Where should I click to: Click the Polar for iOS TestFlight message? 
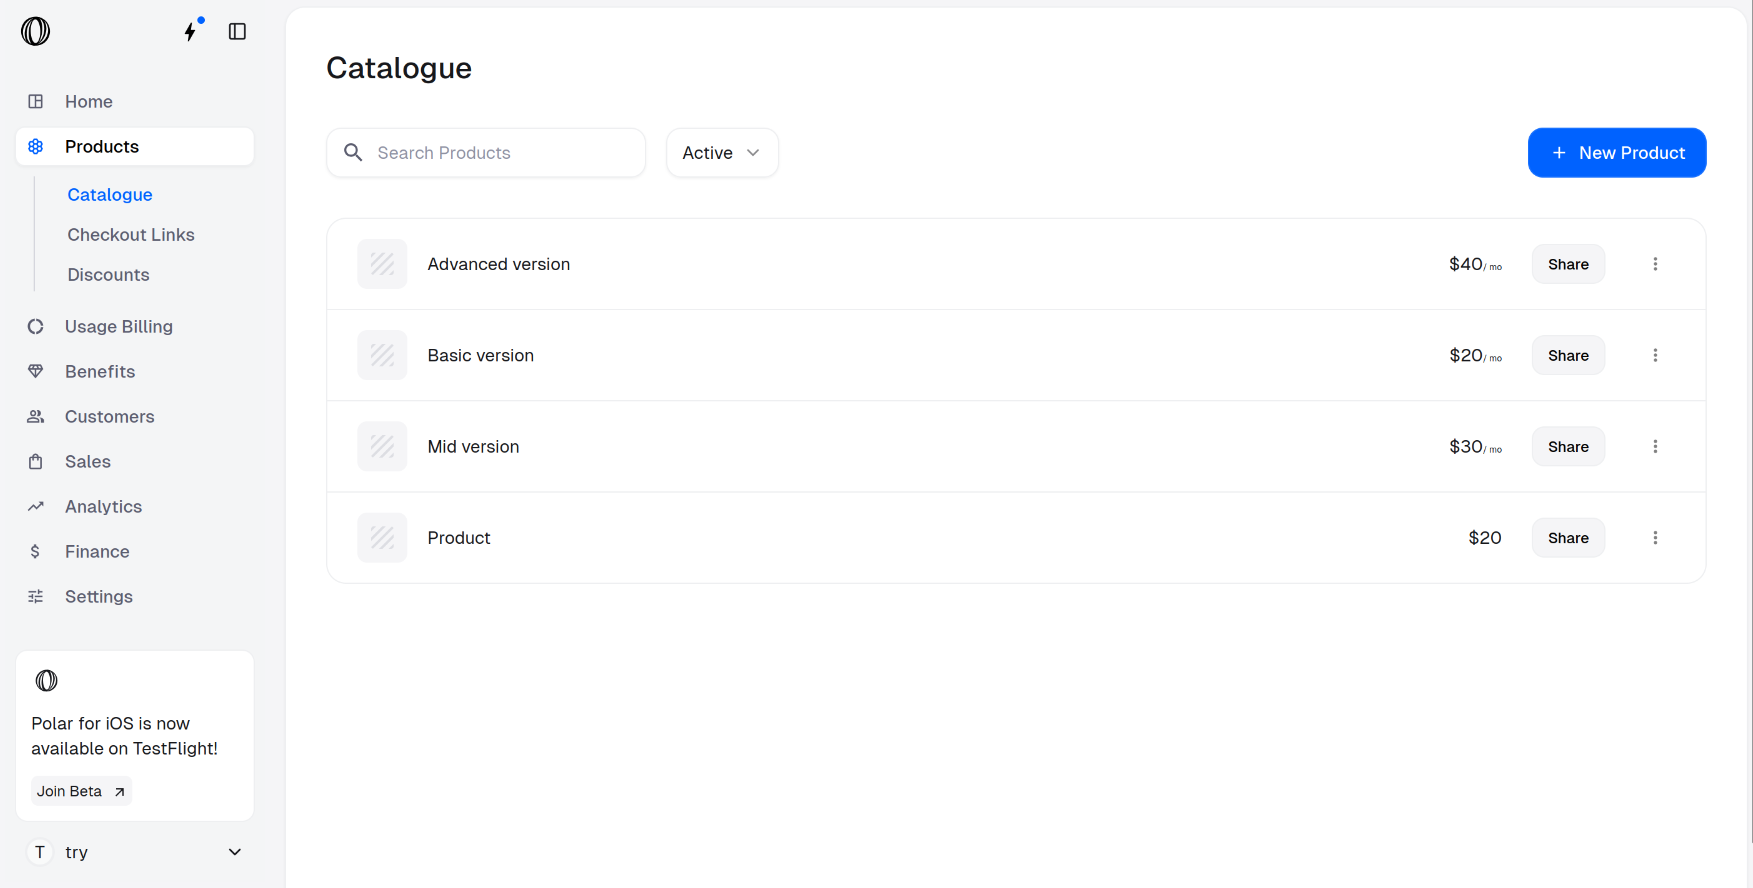pyautogui.click(x=124, y=736)
